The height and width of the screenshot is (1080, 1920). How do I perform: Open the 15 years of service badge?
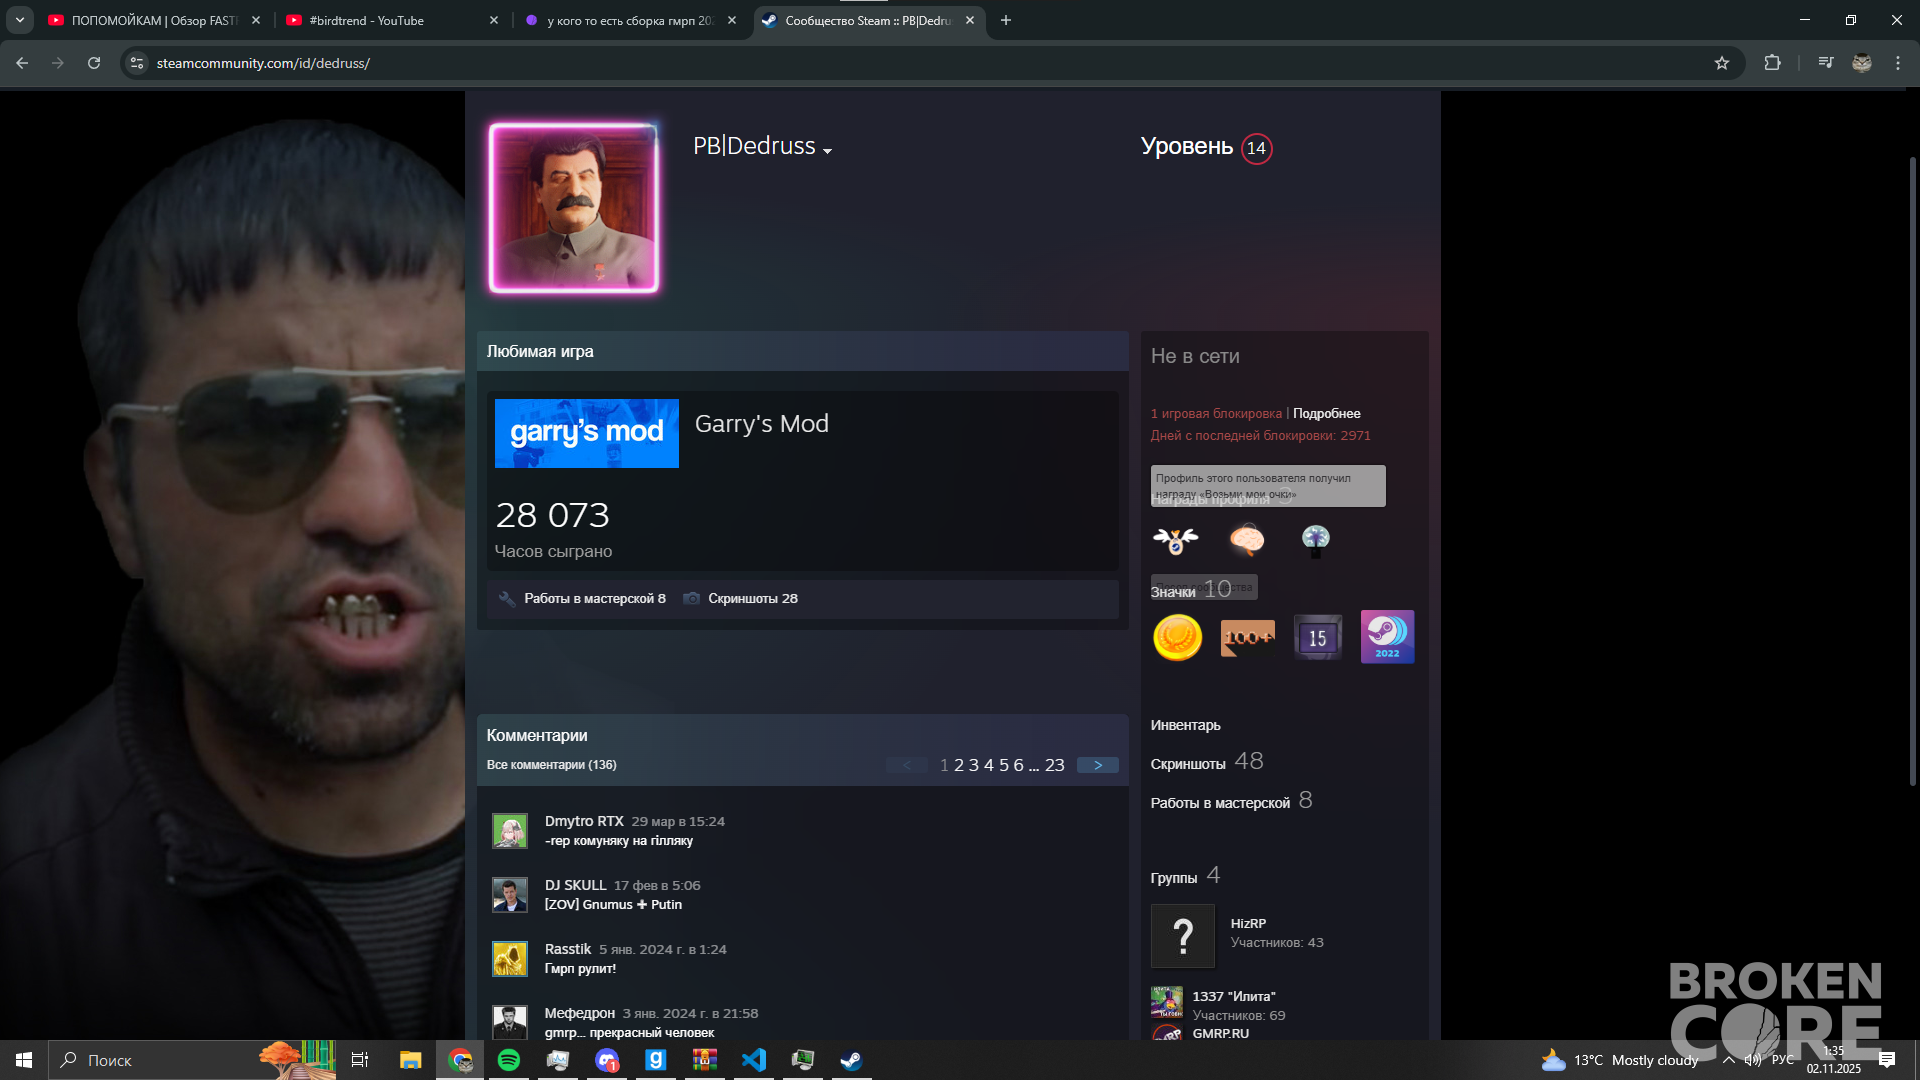(1318, 637)
